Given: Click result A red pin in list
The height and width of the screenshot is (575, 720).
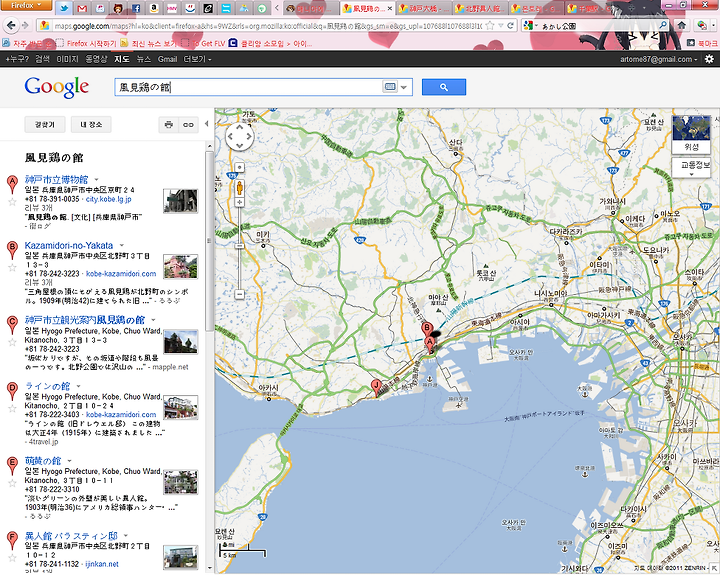Looking at the screenshot, I should coord(12,184).
